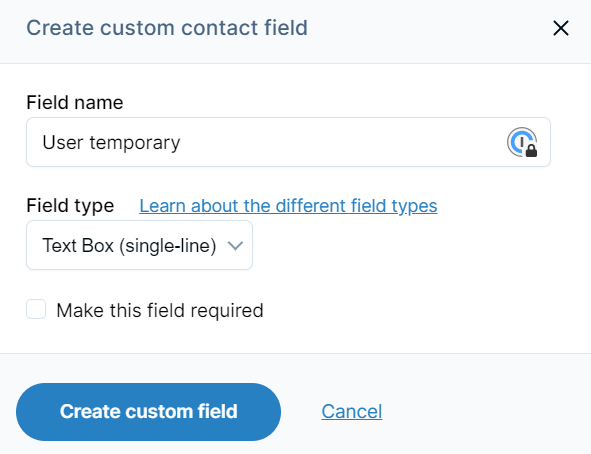Click the Field type label
The image size is (591, 454).
click(70, 206)
